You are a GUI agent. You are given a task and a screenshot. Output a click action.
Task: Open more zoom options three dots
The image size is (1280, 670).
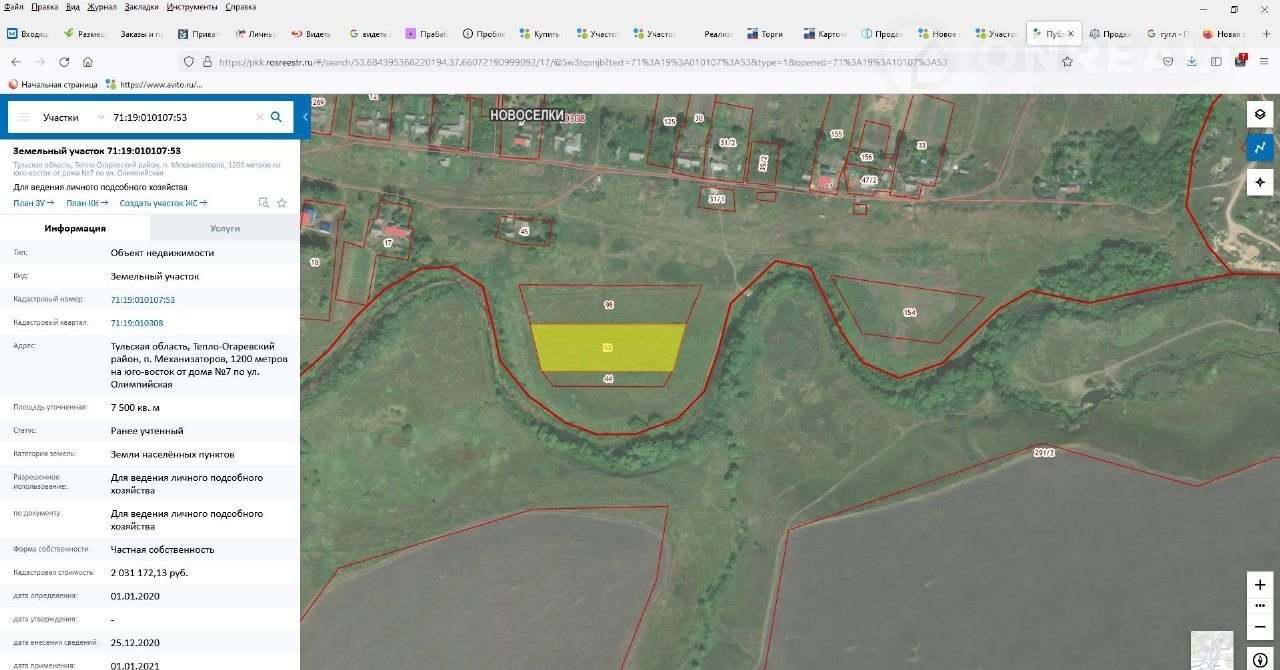coord(1260,606)
